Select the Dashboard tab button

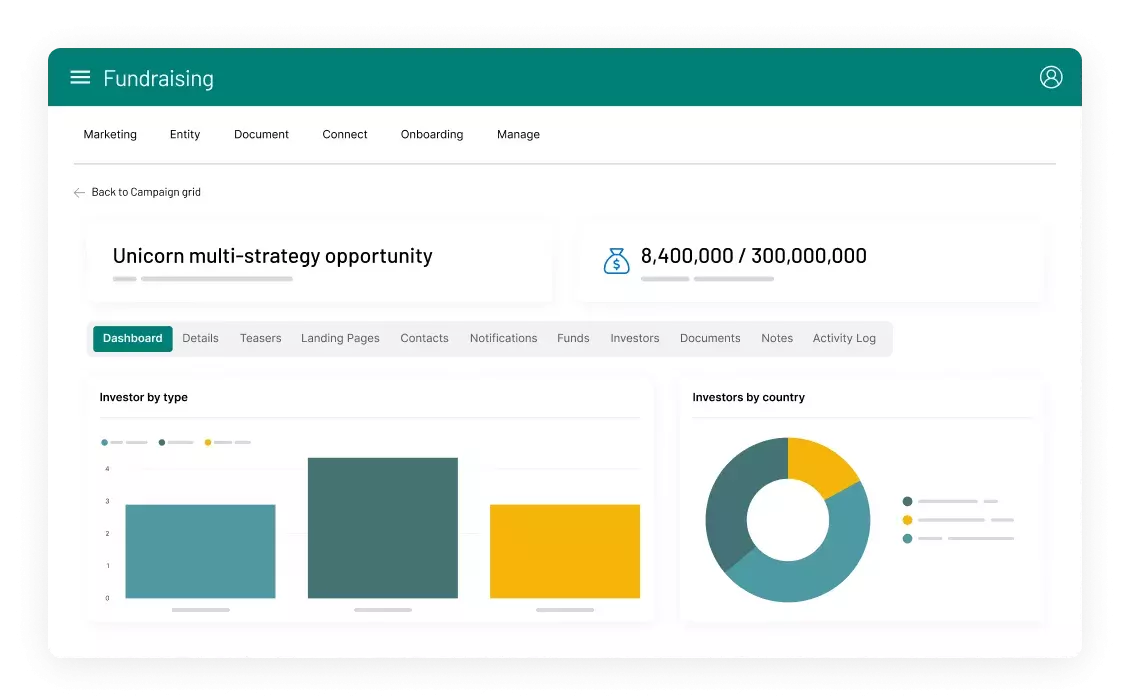[x=132, y=338]
